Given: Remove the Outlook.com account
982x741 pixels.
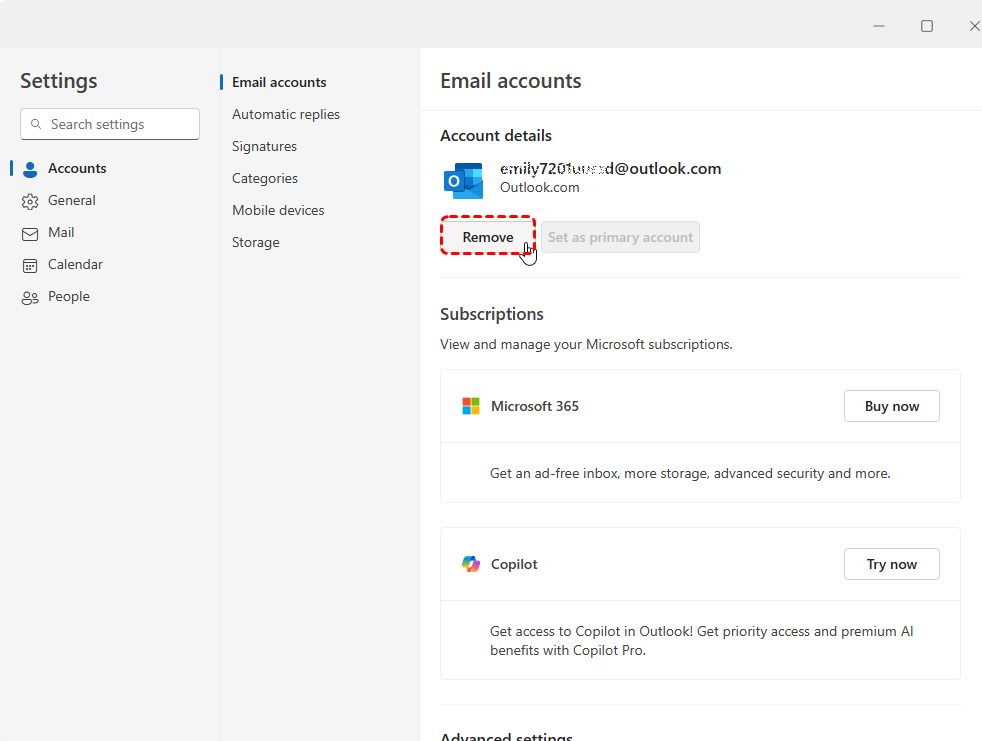Looking at the screenshot, I should pyautogui.click(x=488, y=237).
